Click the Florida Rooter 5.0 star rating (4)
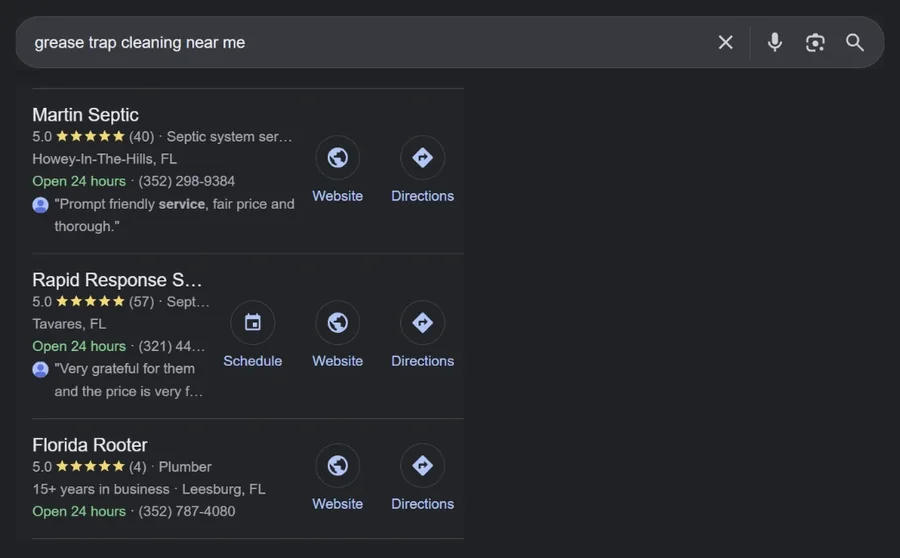Image resolution: width=900 pixels, height=558 pixels. [x=89, y=467]
